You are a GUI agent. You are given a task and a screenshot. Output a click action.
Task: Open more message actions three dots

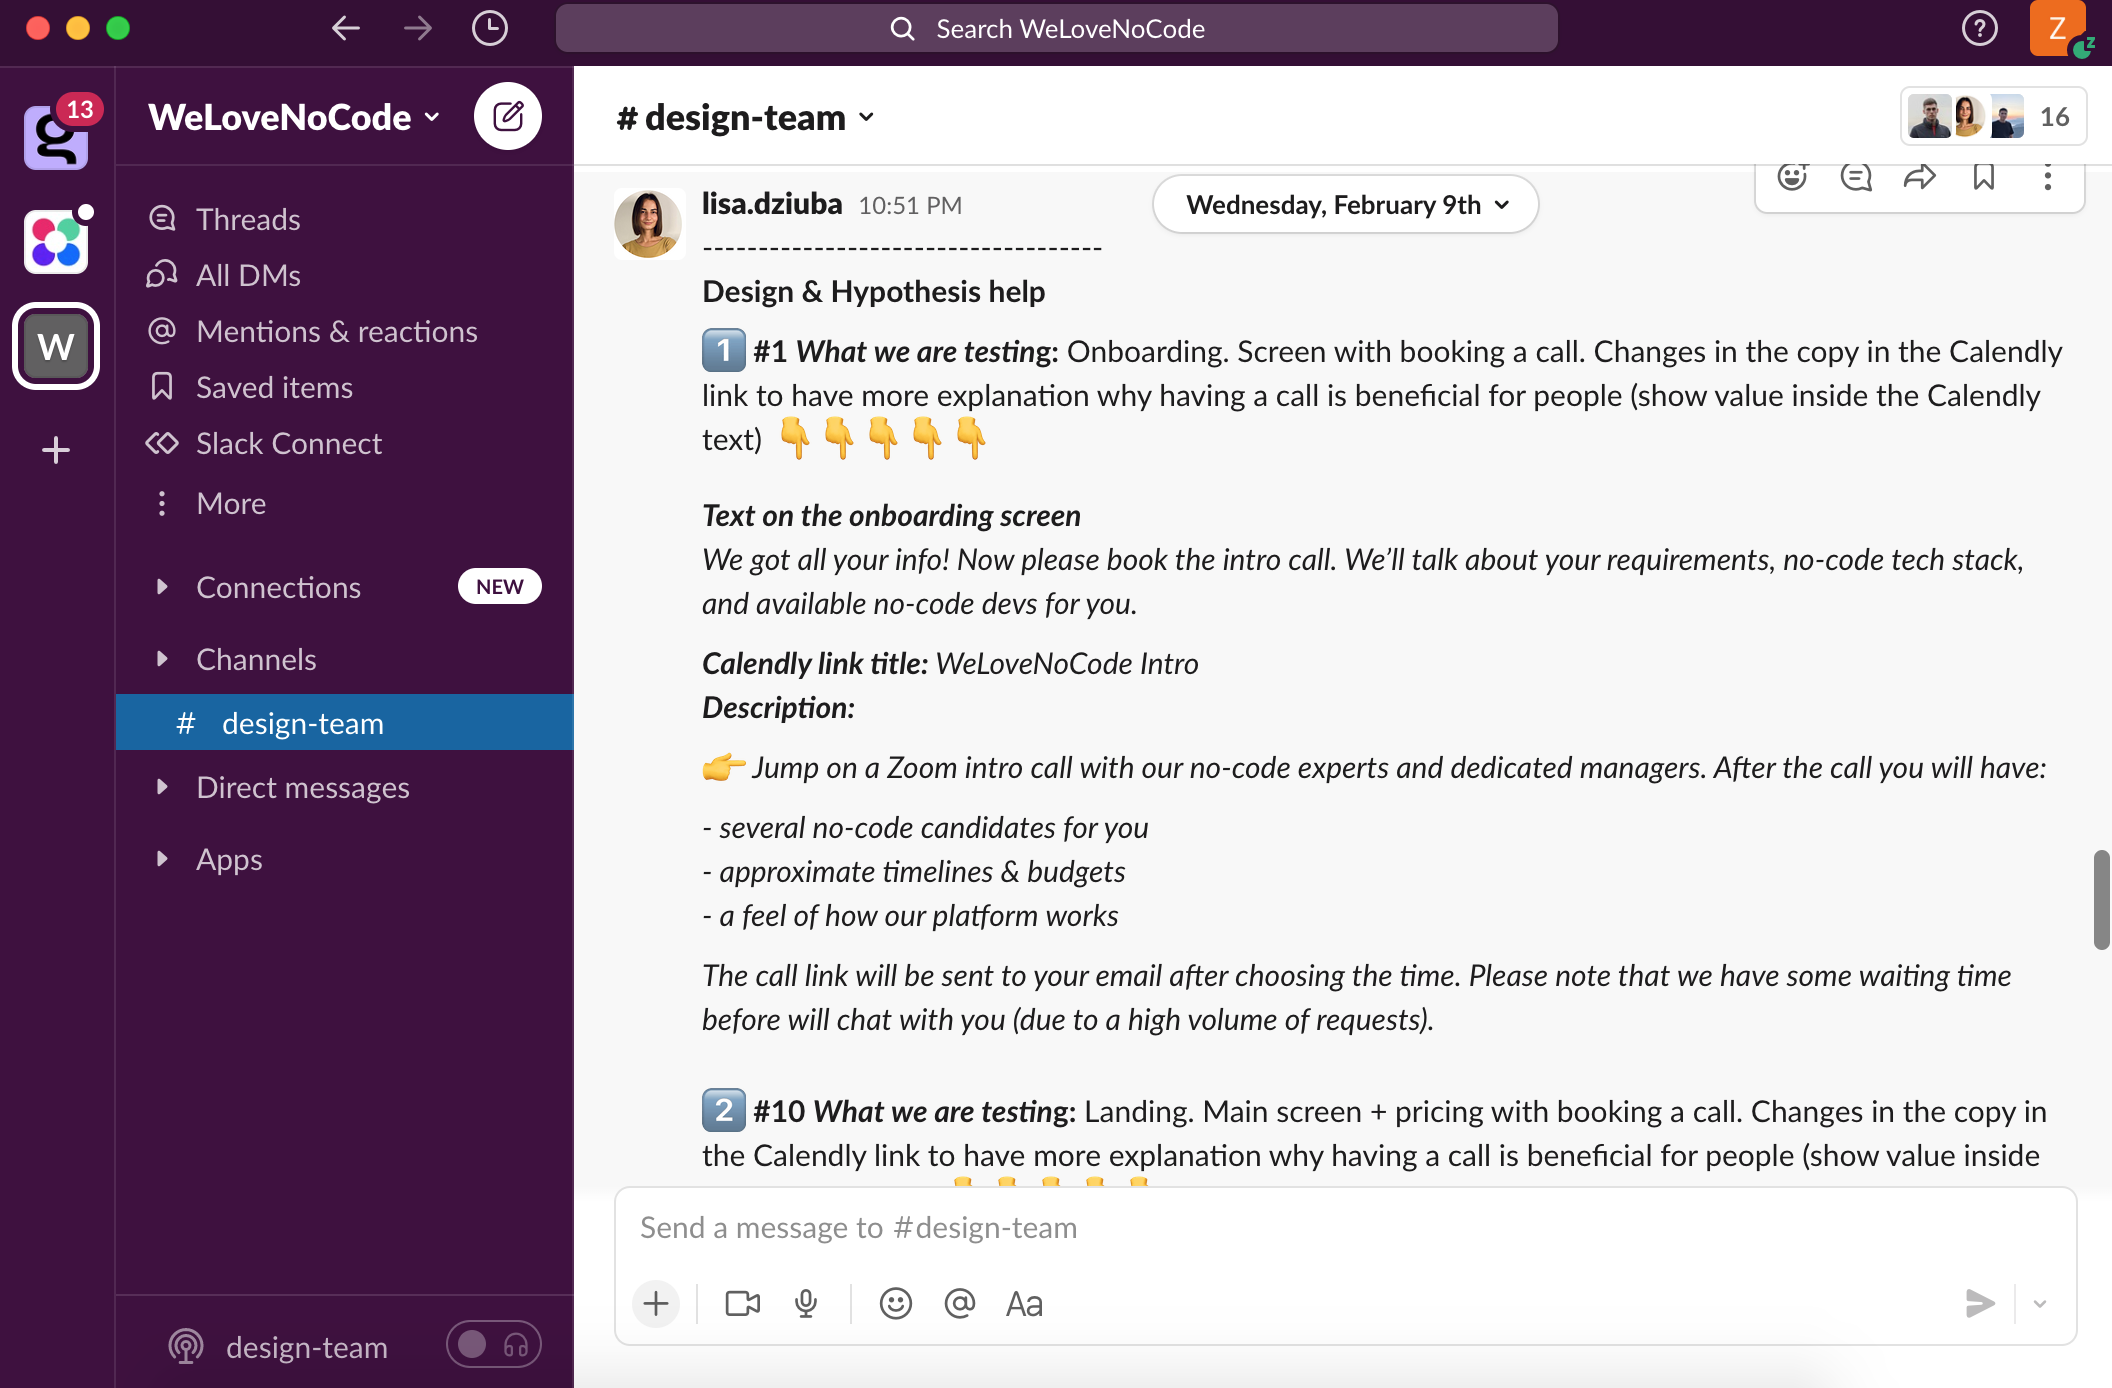coord(2048,178)
